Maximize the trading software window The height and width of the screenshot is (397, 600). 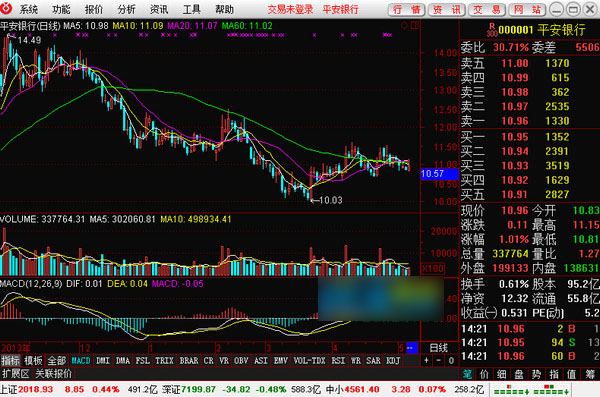coord(573,9)
